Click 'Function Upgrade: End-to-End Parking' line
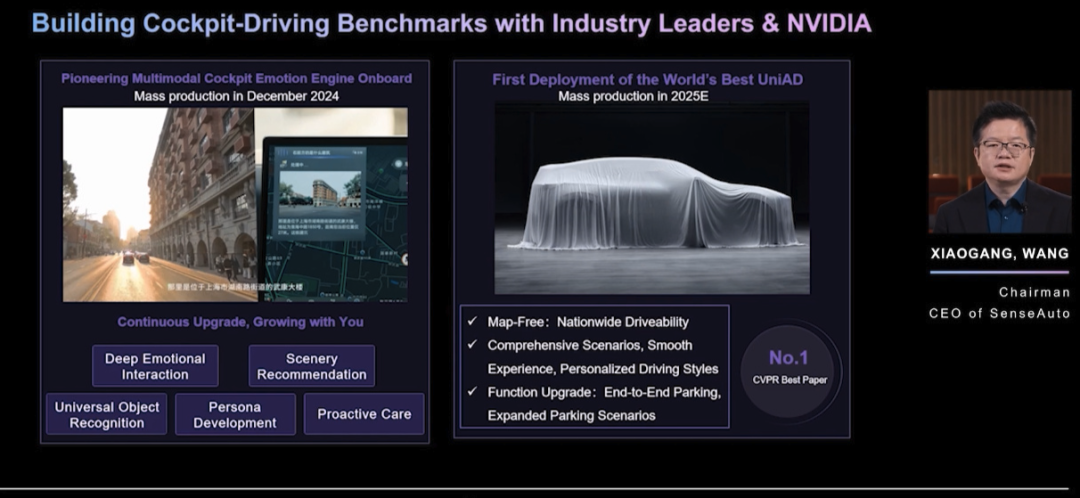This screenshot has width=1080, height=498. (x=604, y=392)
